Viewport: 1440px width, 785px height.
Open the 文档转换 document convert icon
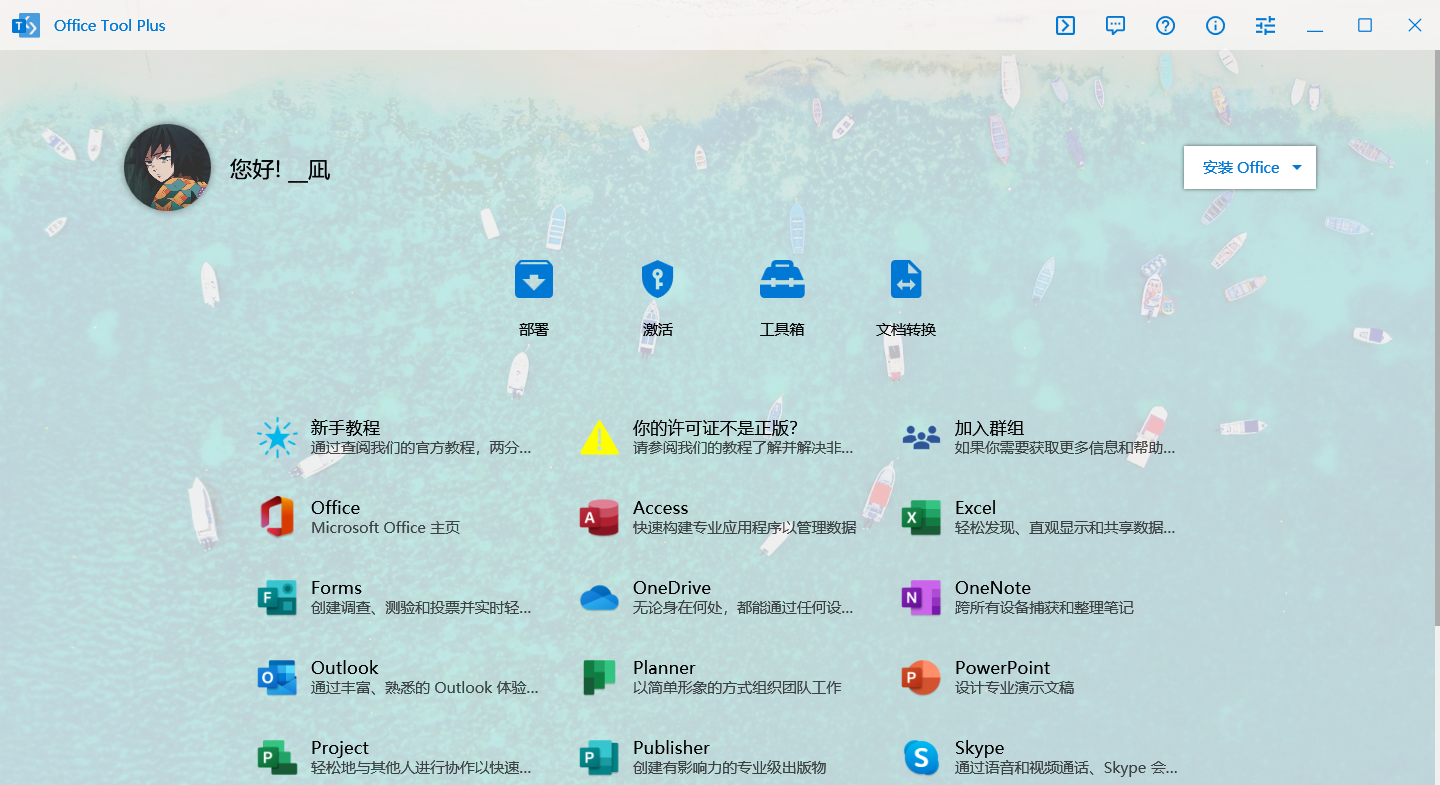tap(906, 279)
